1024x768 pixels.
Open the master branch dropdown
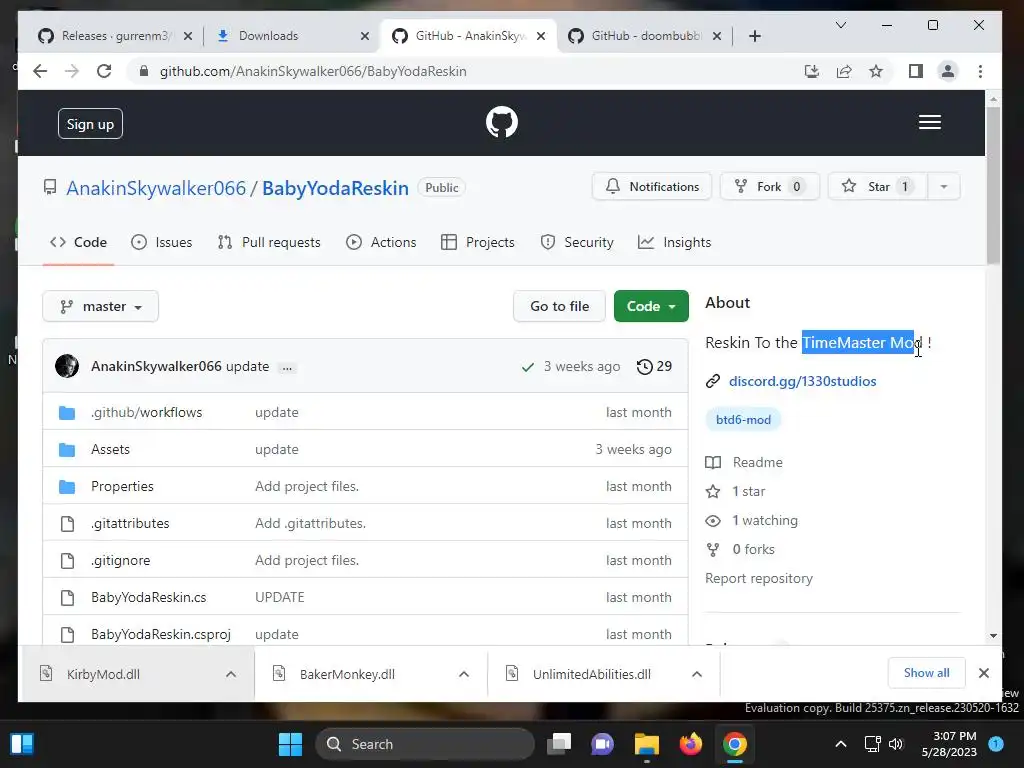pyautogui.click(x=101, y=306)
